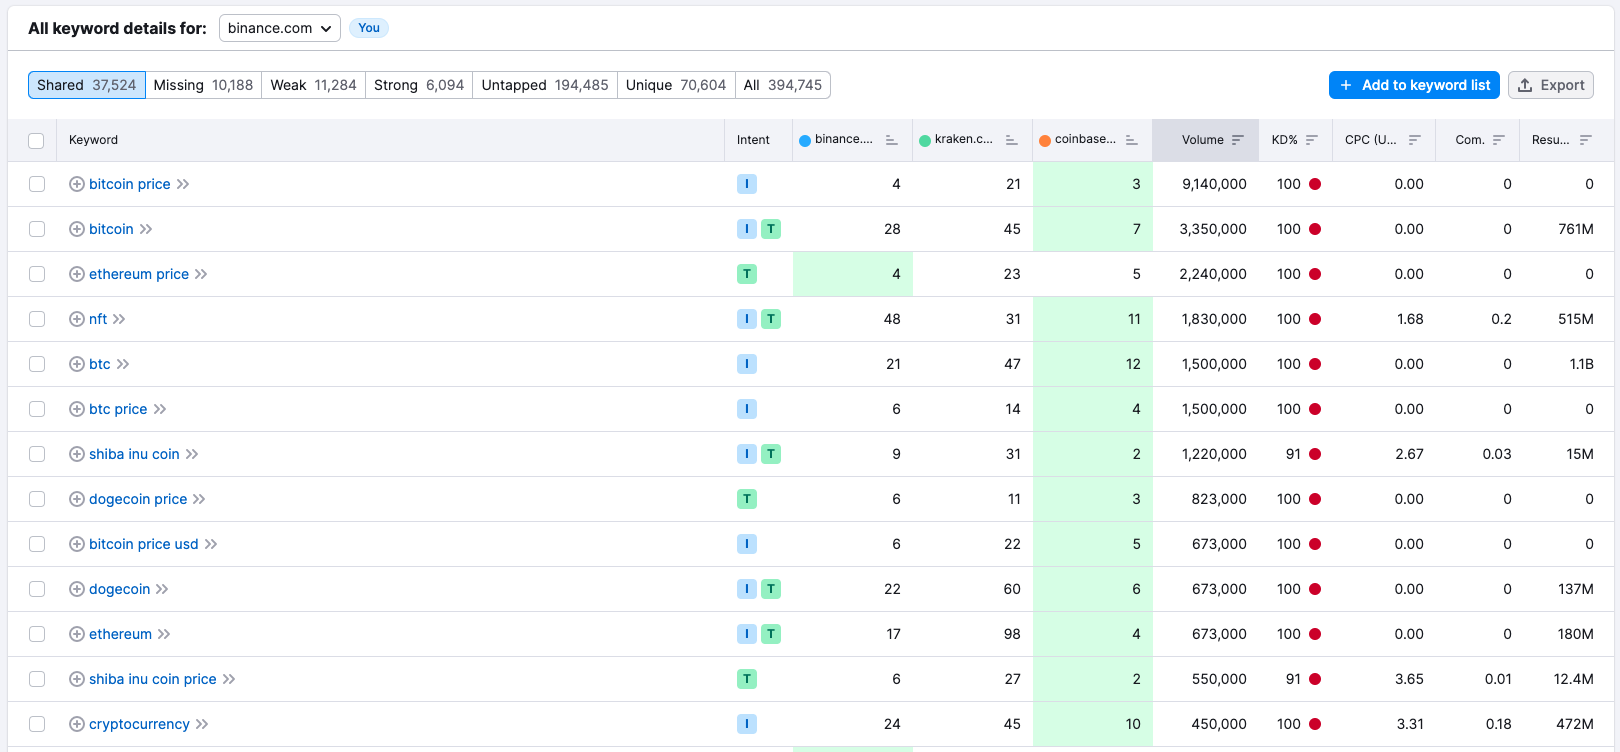This screenshot has width=1620, height=752.
Task: Click the plus icon beside cryptocurrency keyword
Action: coord(77,724)
